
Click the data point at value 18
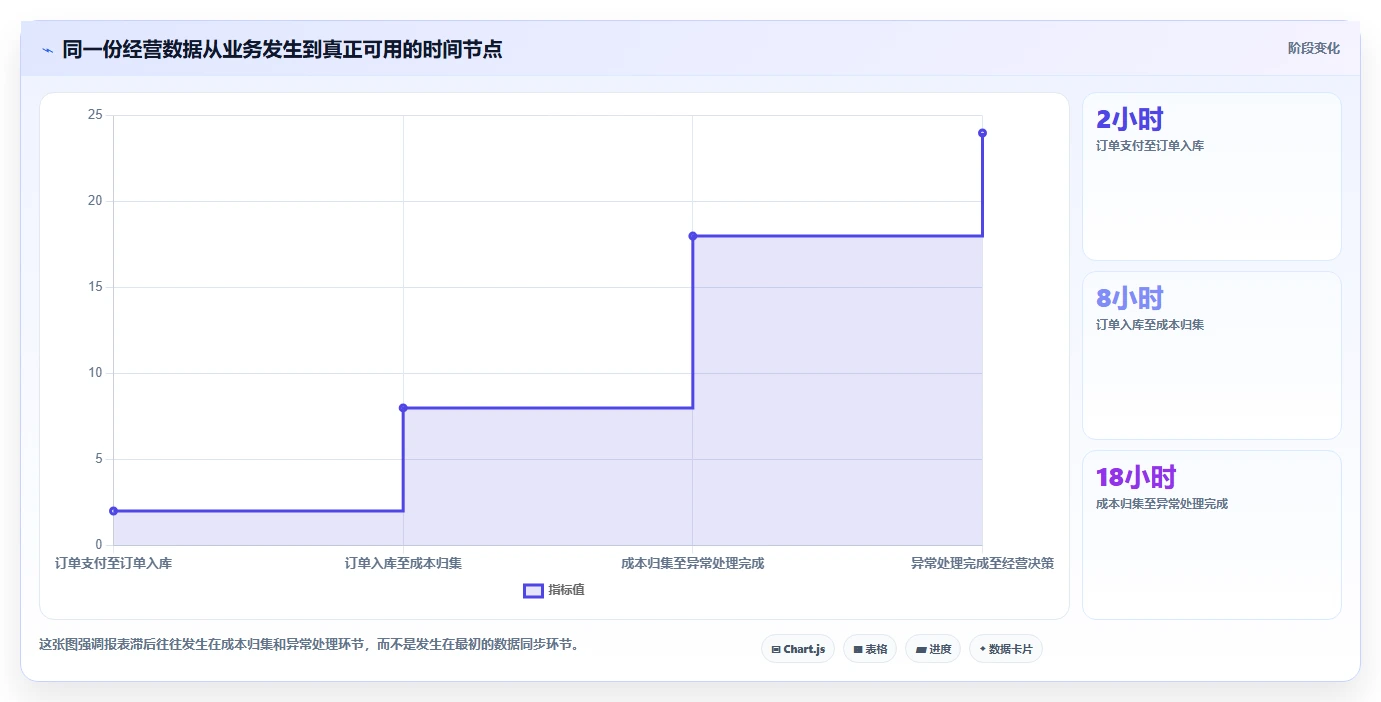coord(692,236)
